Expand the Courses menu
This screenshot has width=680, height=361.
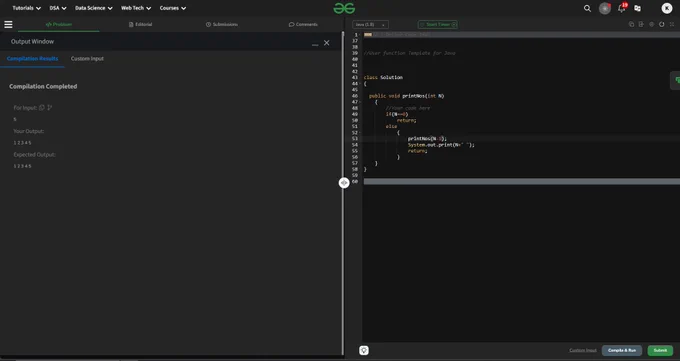(173, 8)
